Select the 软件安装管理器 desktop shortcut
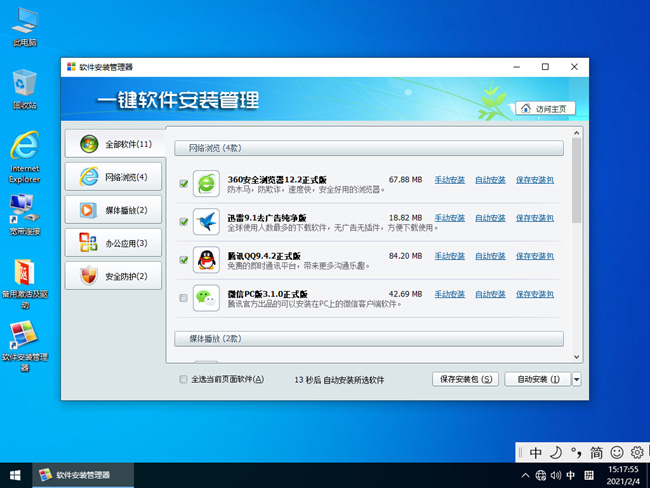 point(25,346)
